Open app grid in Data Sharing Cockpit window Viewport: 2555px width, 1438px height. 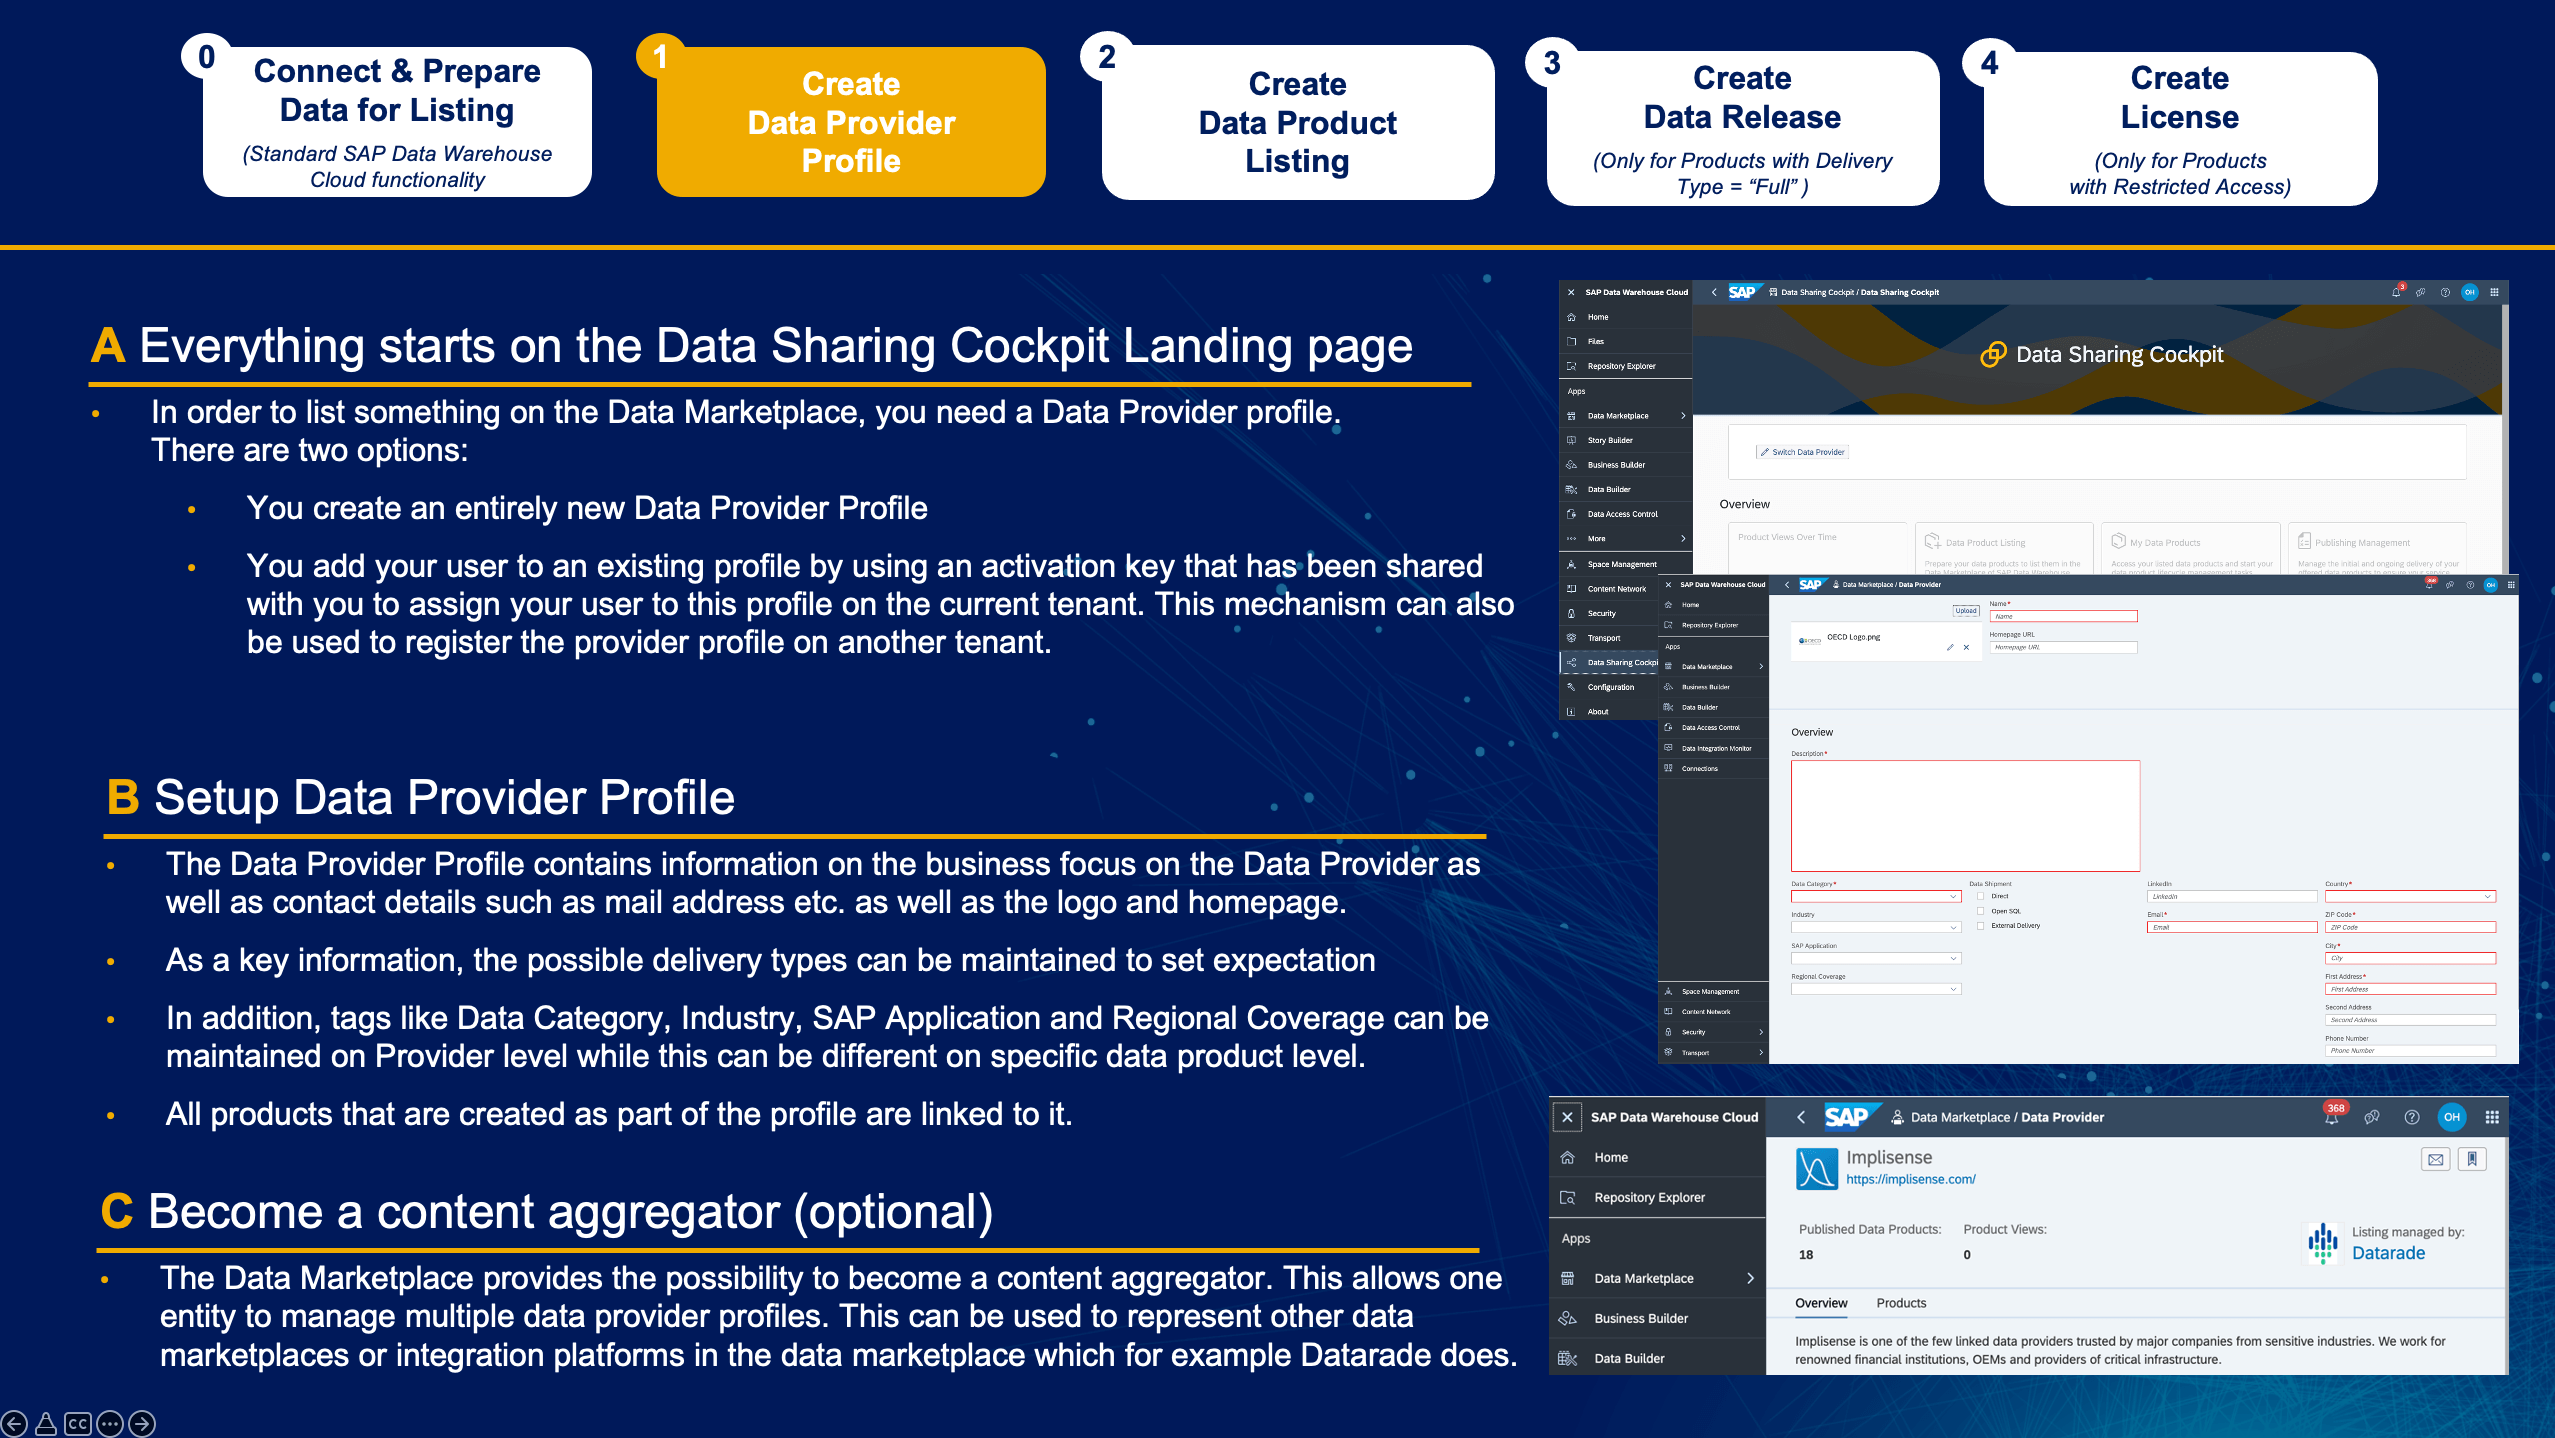click(x=2494, y=292)
